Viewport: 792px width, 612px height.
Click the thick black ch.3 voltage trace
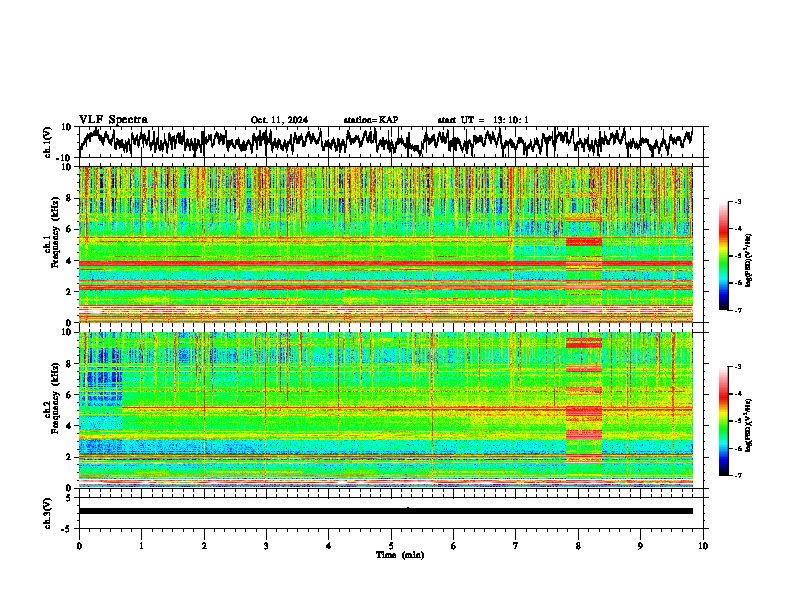(x=385, y=511)
